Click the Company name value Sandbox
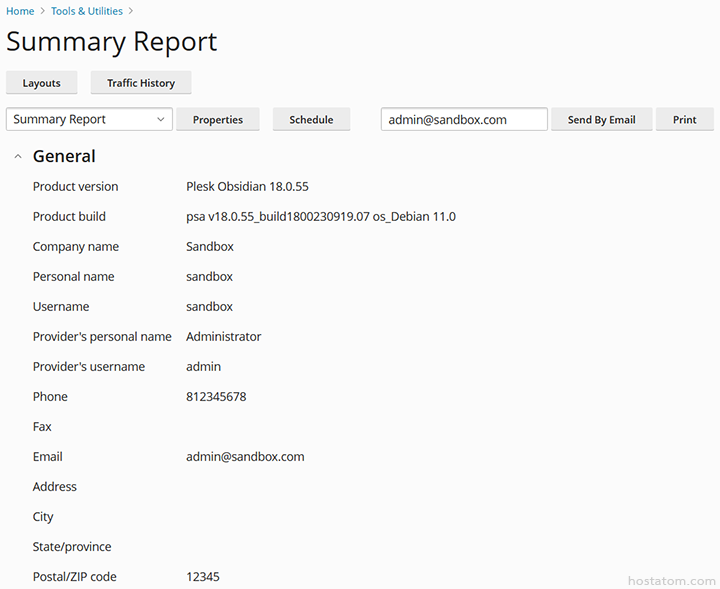The width and height of the screenshot is (720, 589). coord(210,246)
